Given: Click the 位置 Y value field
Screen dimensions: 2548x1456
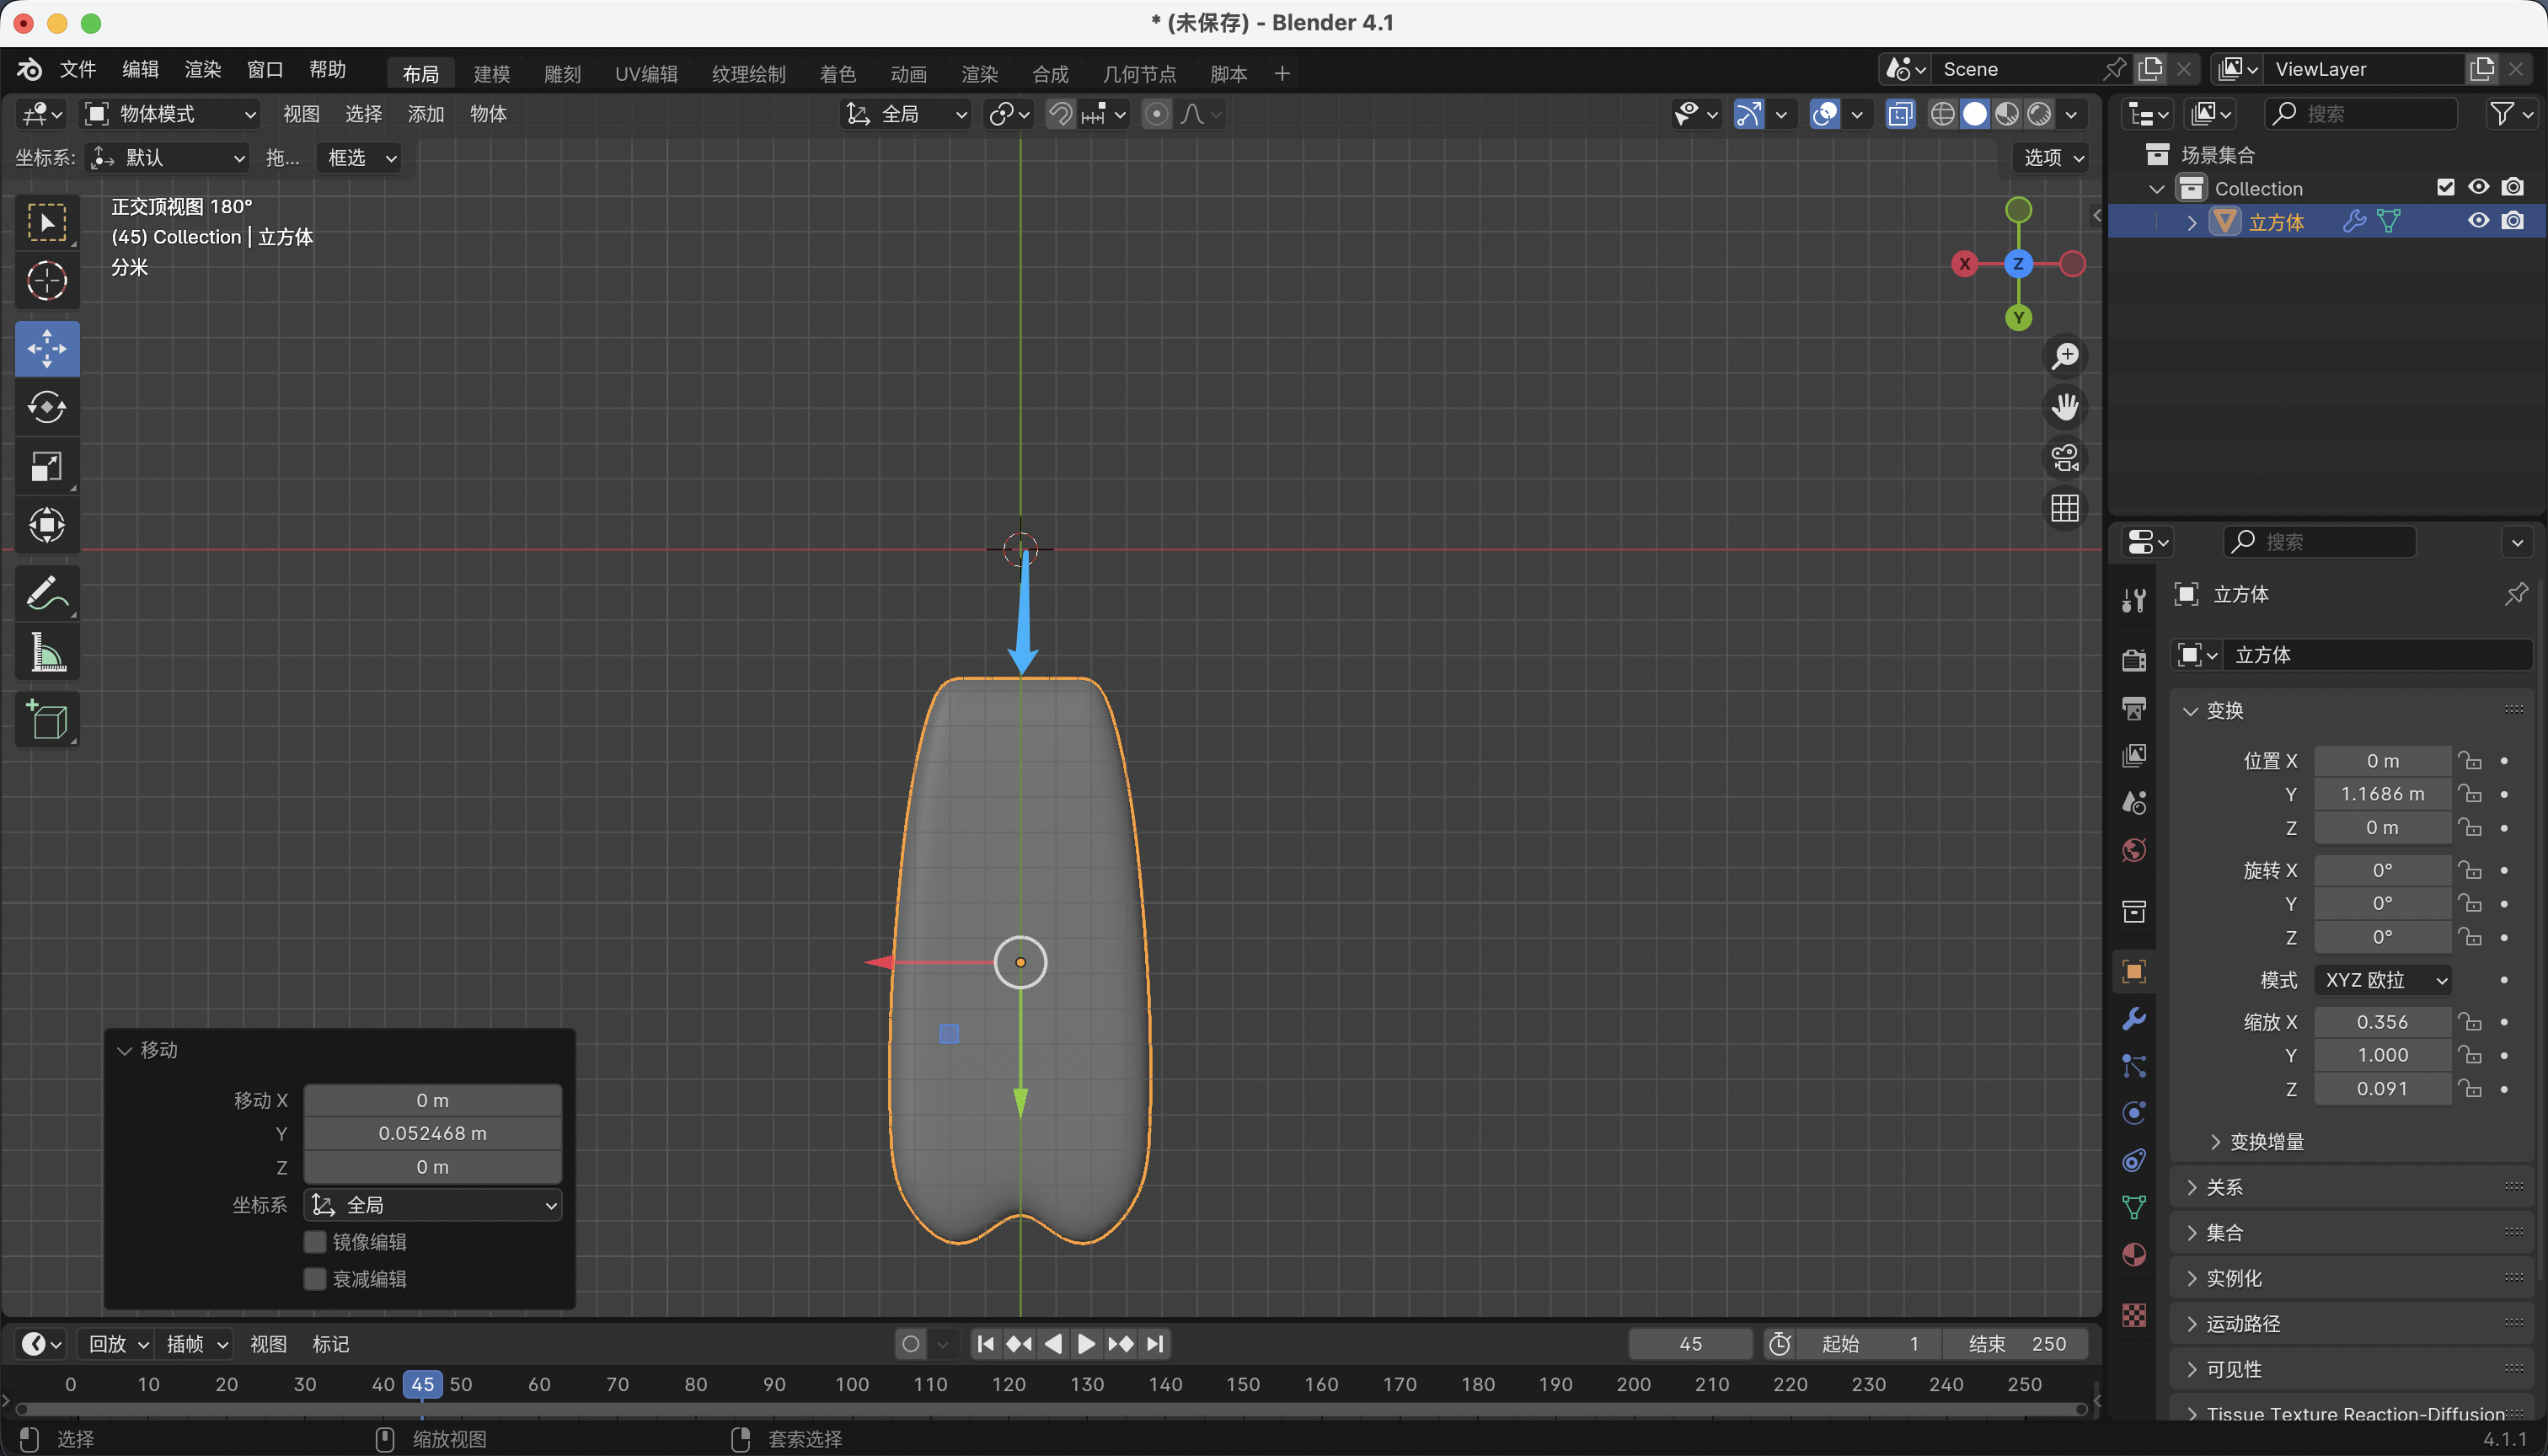Looking at the screenshot, I should (2381, 794).
